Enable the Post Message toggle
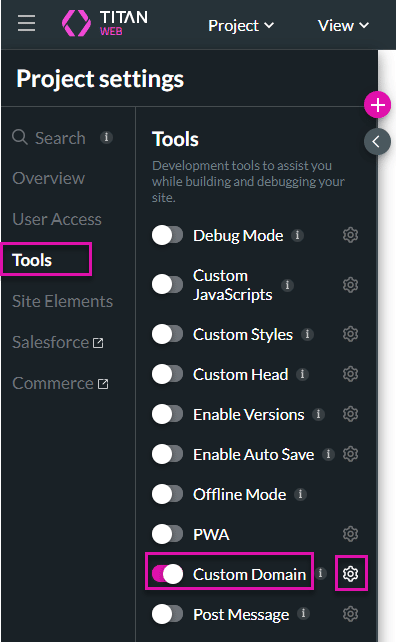Viewport: 396px width, 642px height. [167, 614]
